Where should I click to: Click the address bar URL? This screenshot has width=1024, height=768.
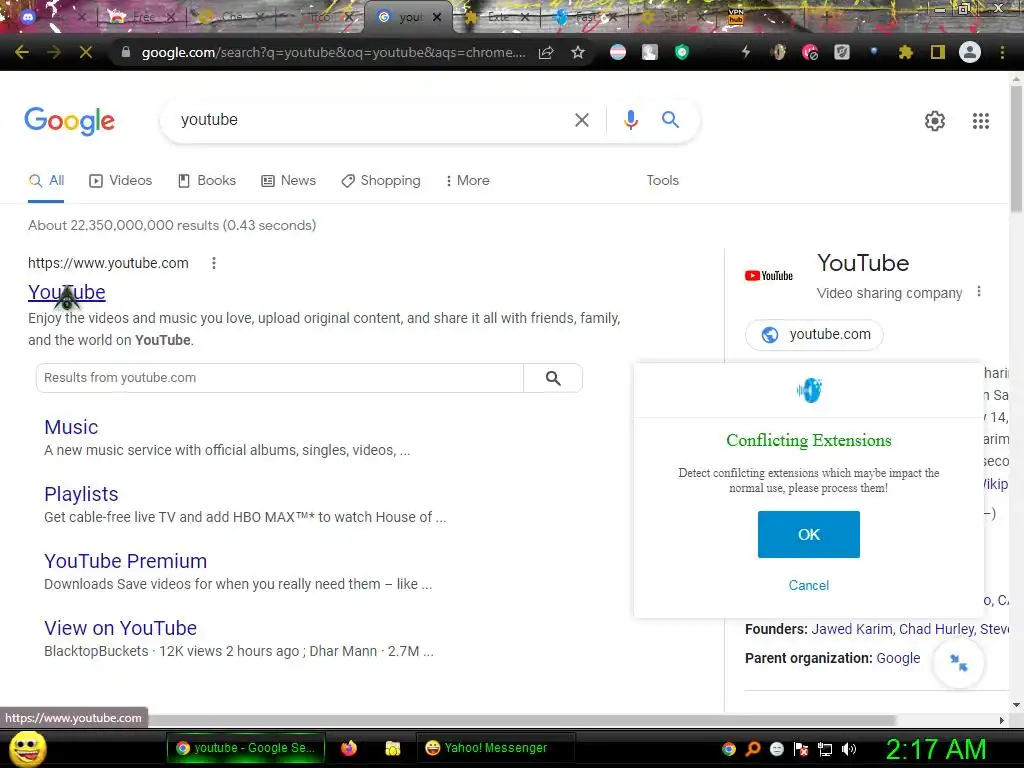pyautogui.click(x=333, y=52)
